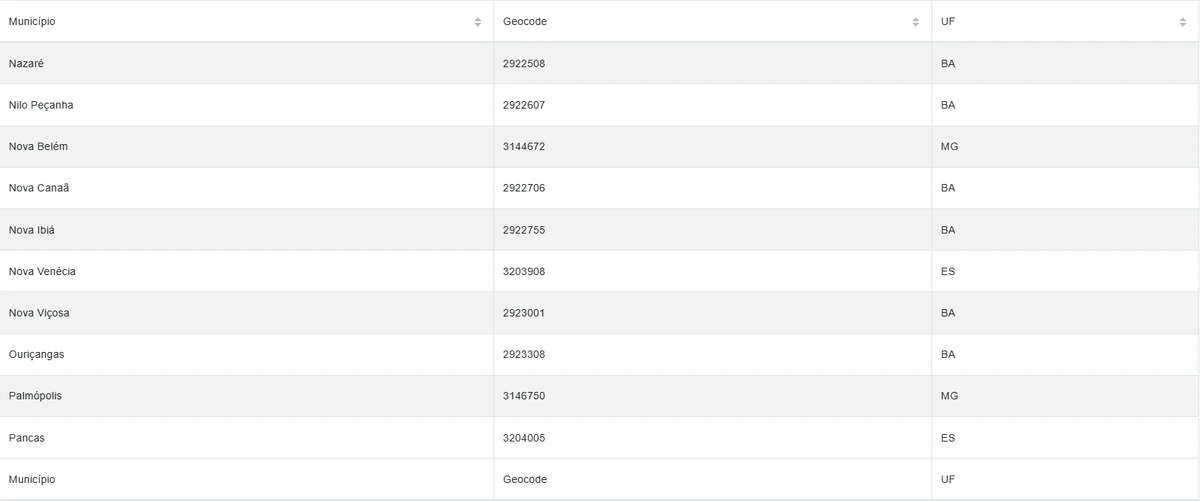Select the Ouriçangas municipality cell

coord(36,355)
